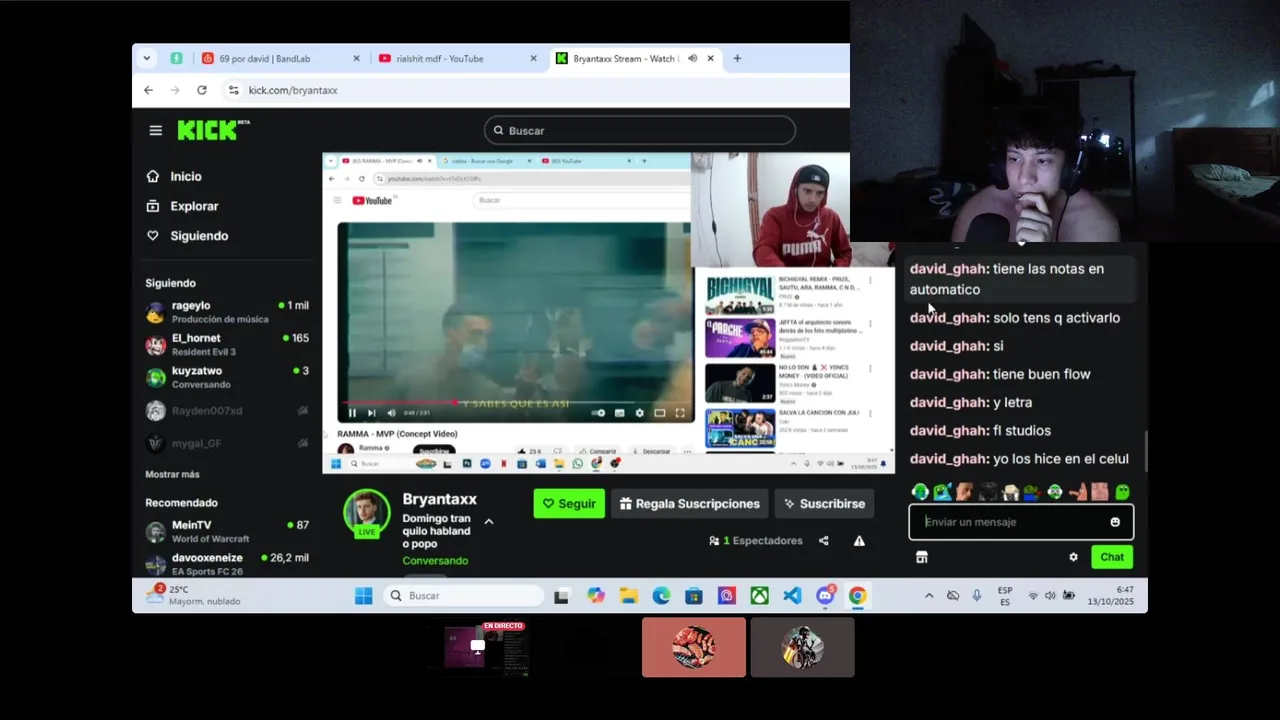The height and width of the screenshot is (720, 1280).
Task: Click the Windows taskbar Buscar search box
Action: pos(464,596)
